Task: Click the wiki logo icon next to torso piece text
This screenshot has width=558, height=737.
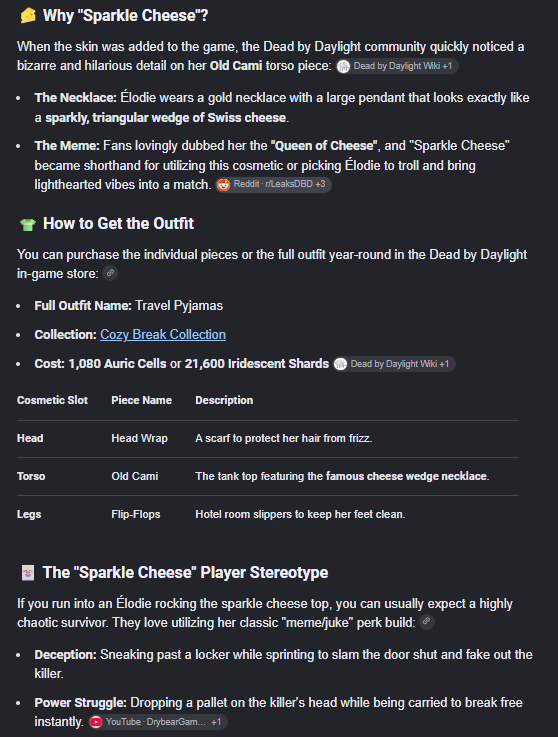Action: [x=344, y=66]
